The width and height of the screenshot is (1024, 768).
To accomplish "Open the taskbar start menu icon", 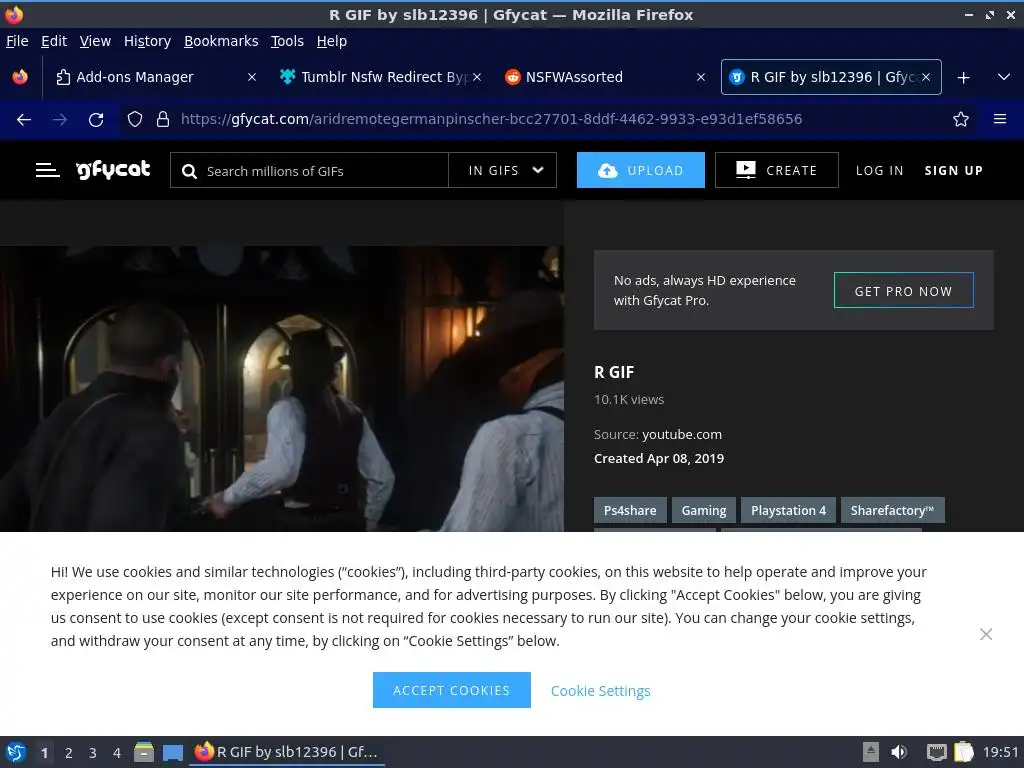I will tap(16, 752).
